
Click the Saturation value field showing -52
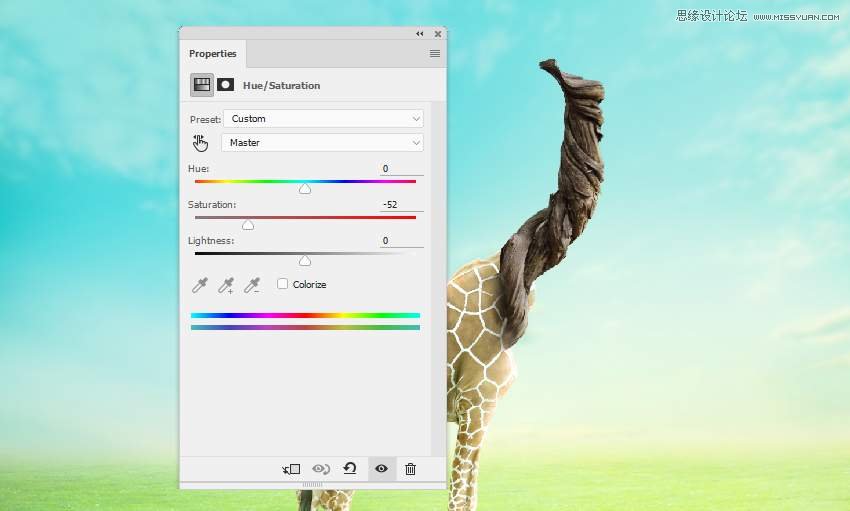[x=402, y=205]
